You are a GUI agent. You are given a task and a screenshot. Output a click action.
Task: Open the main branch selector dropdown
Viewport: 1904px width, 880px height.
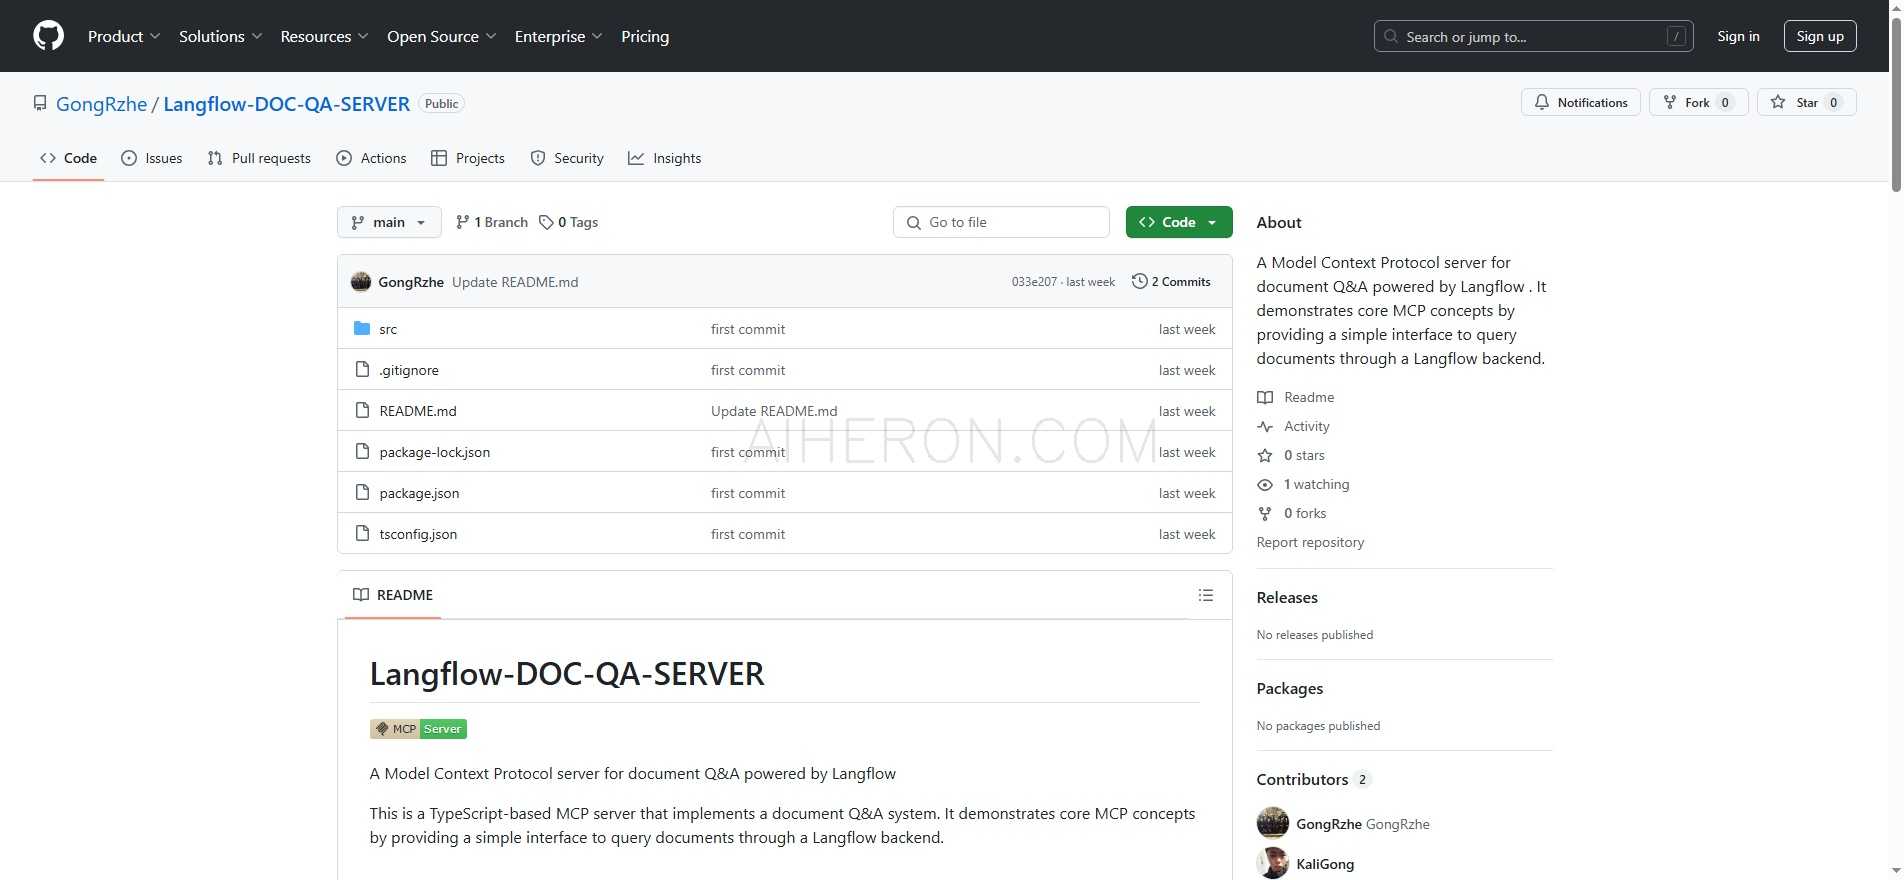point(389,222)
